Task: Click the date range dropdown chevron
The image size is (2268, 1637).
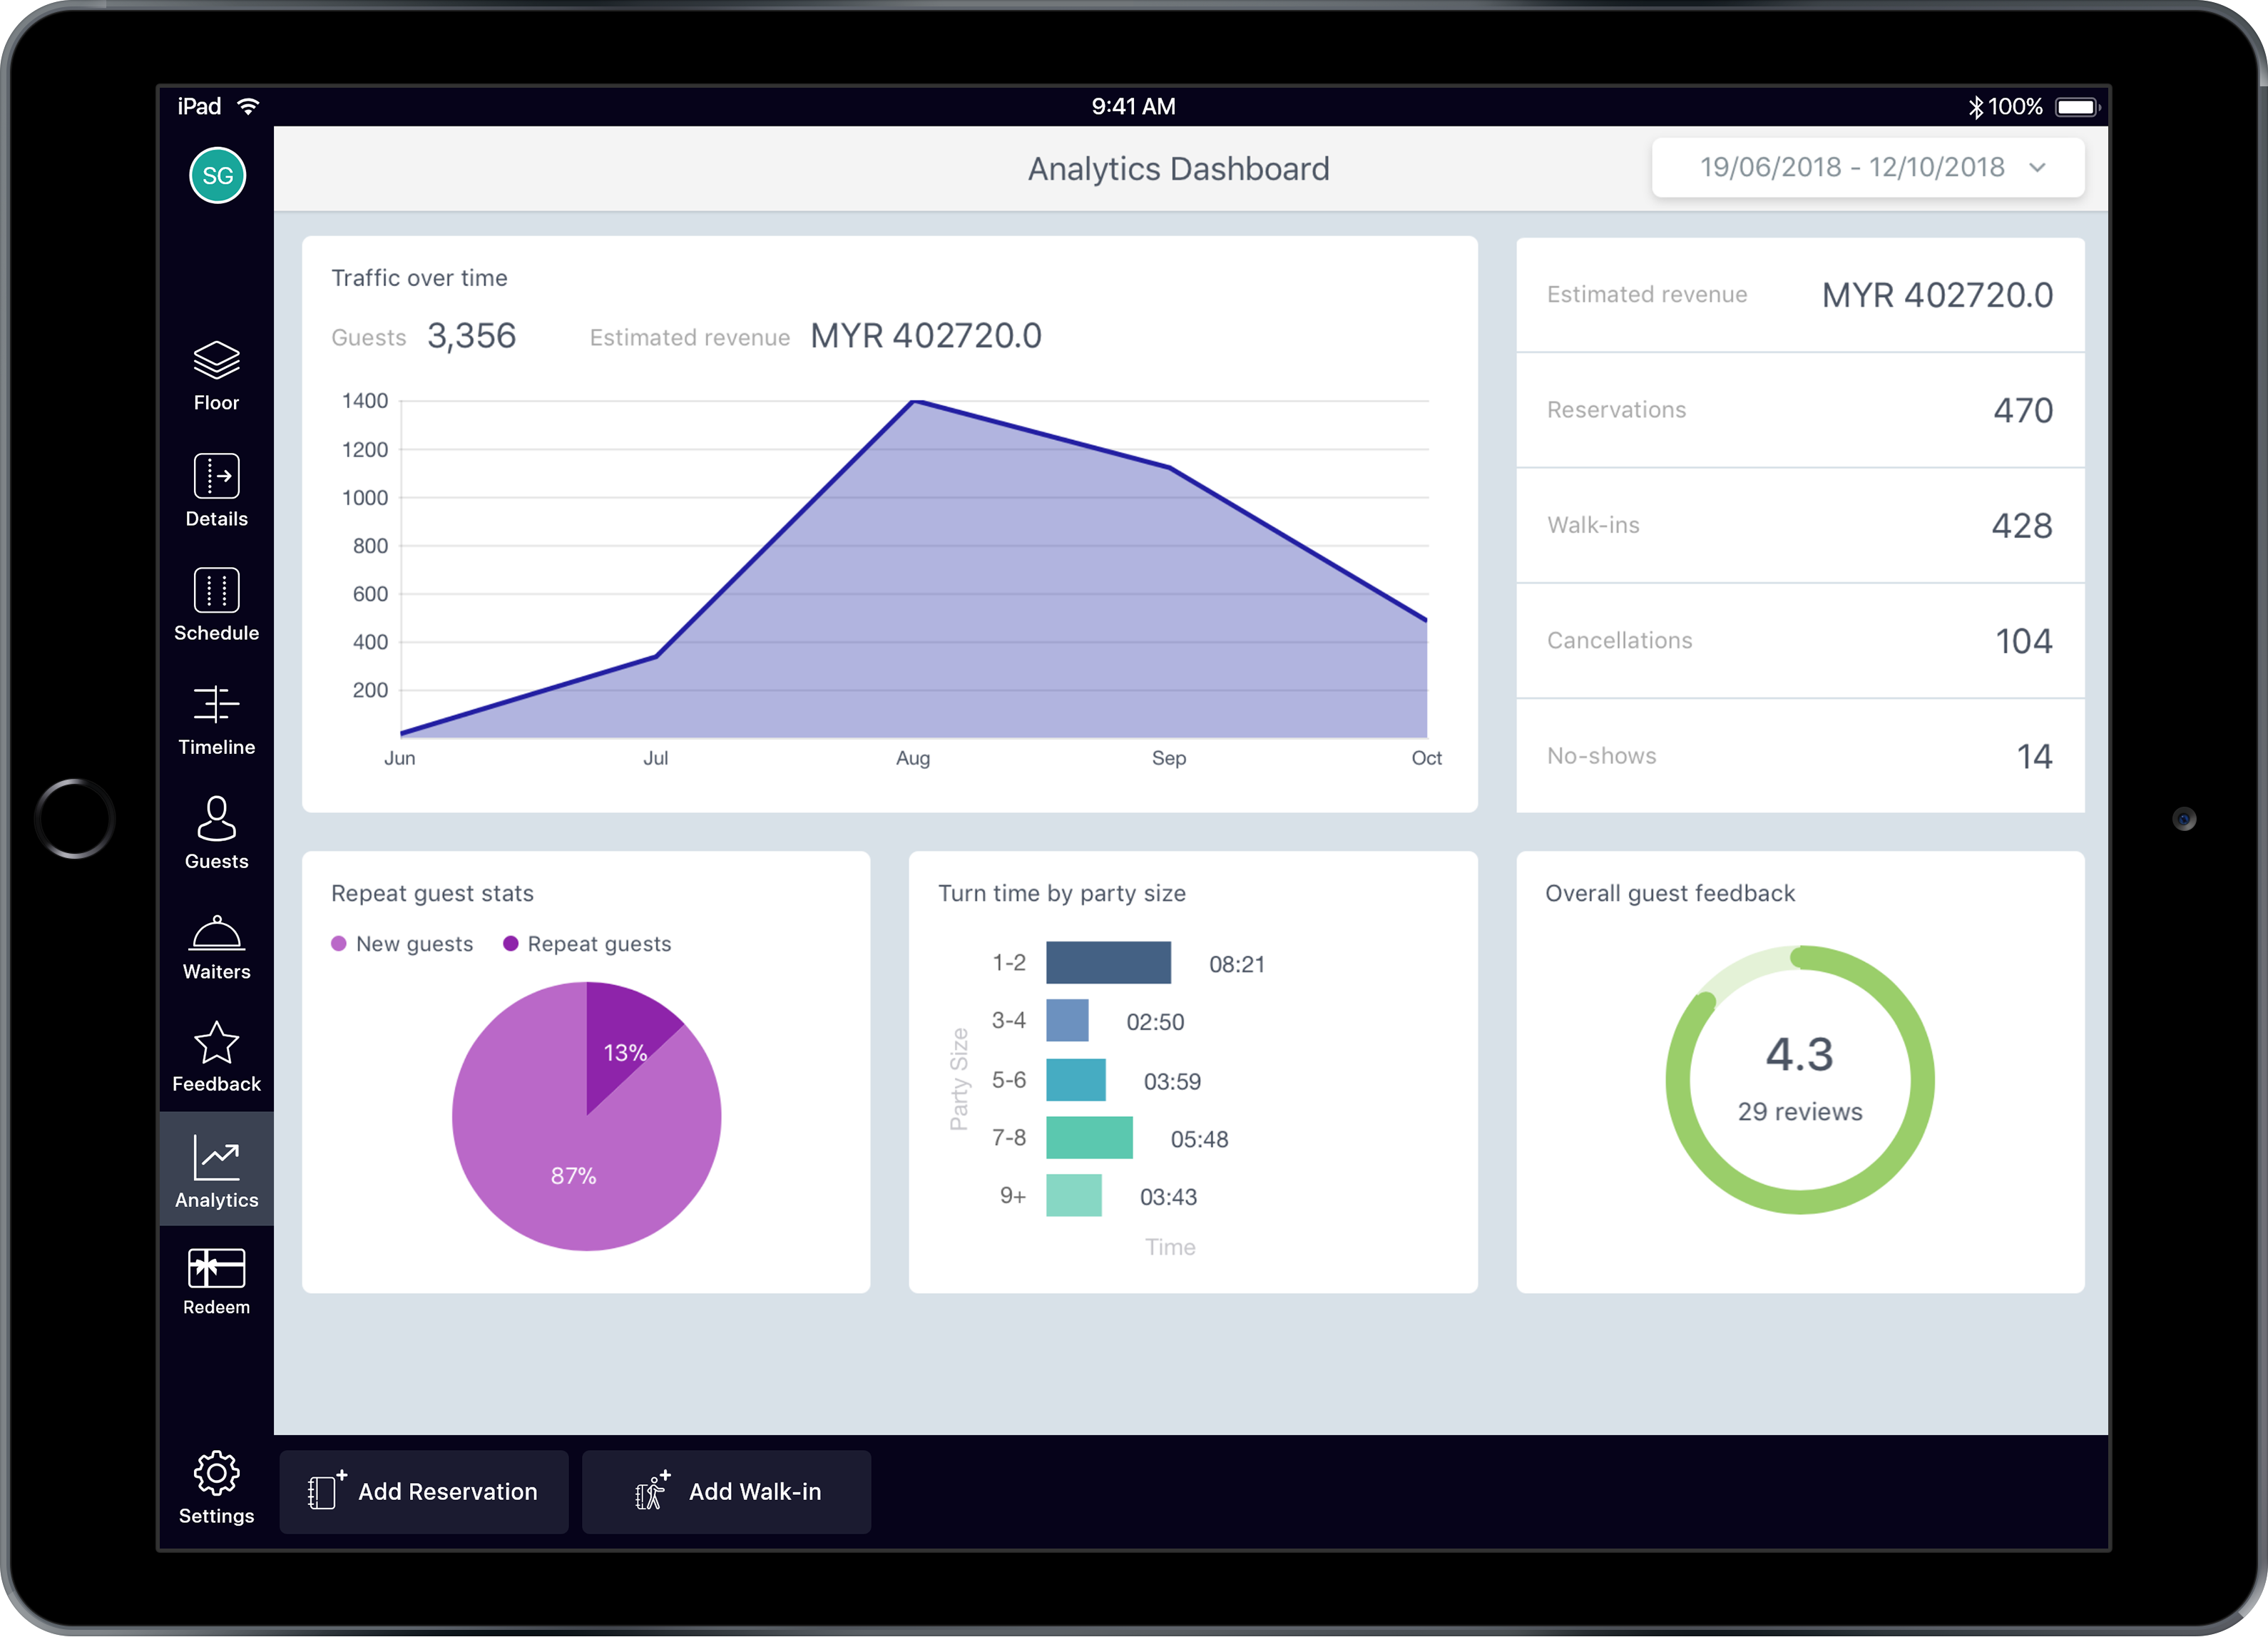Action: (x=2037, y=168)
